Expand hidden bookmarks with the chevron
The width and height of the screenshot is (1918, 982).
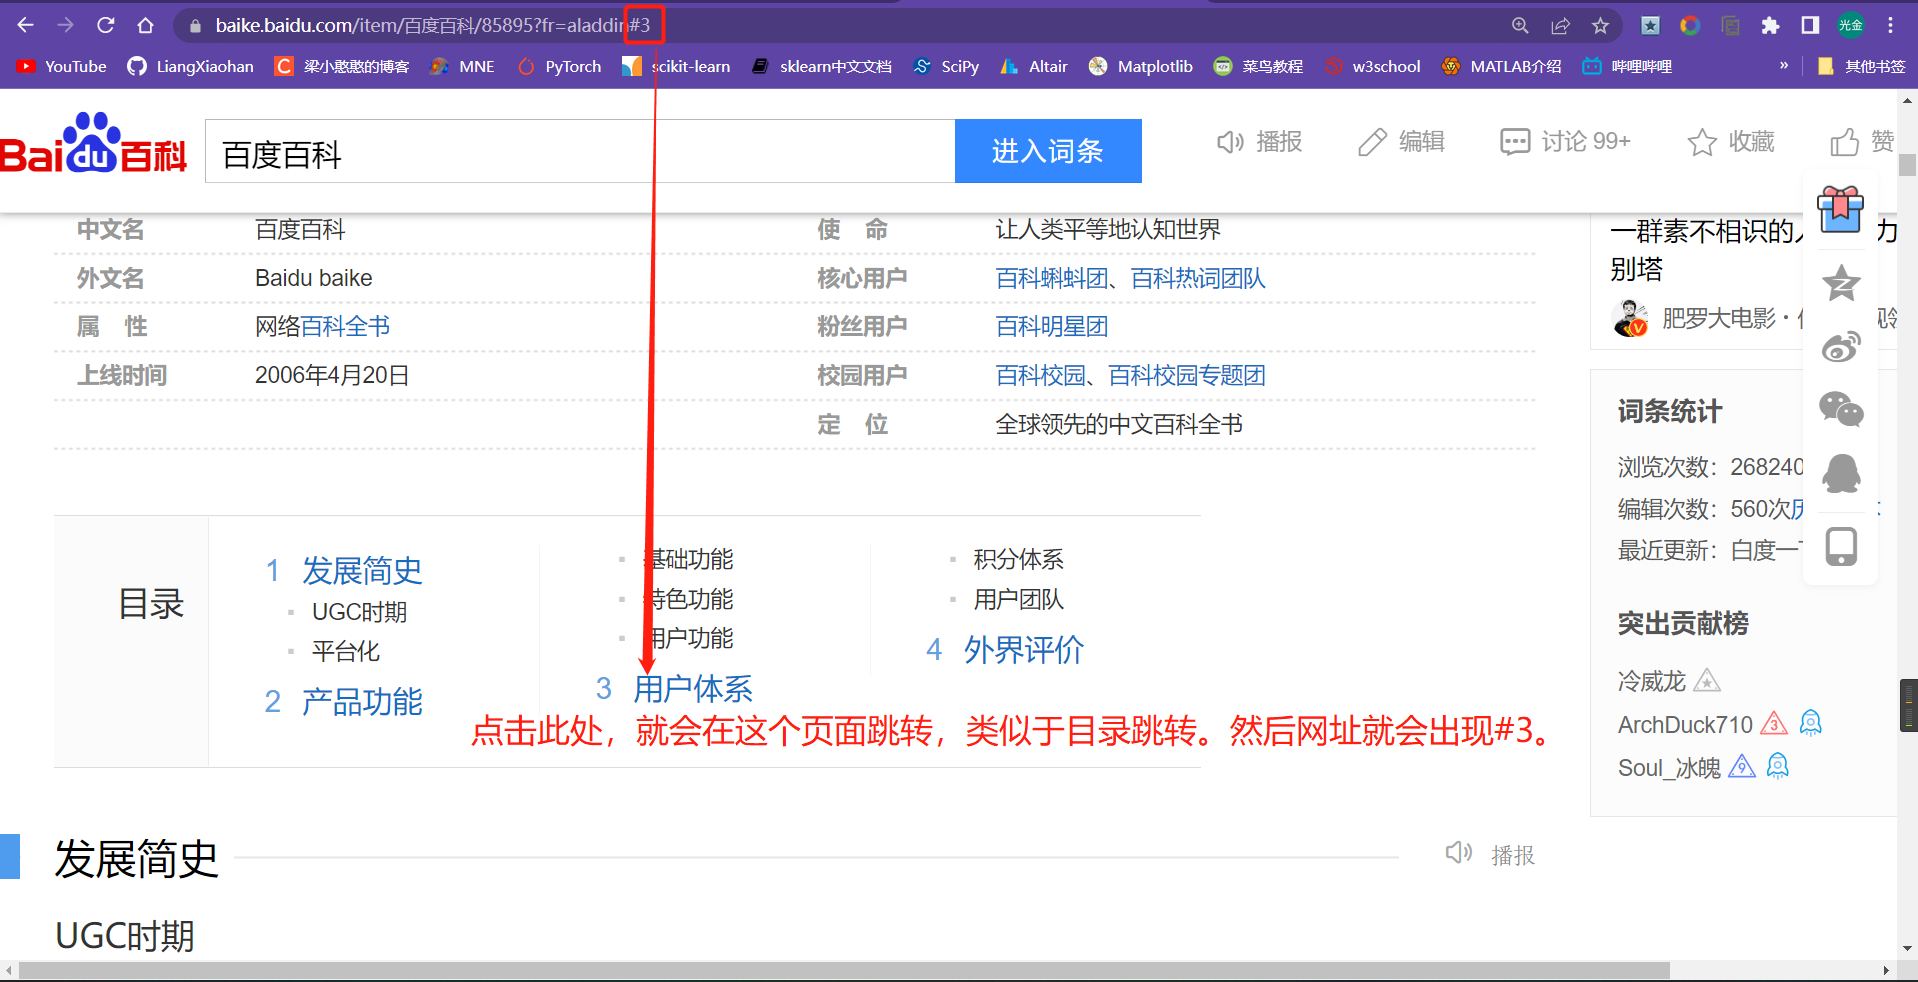point(1784,66)
